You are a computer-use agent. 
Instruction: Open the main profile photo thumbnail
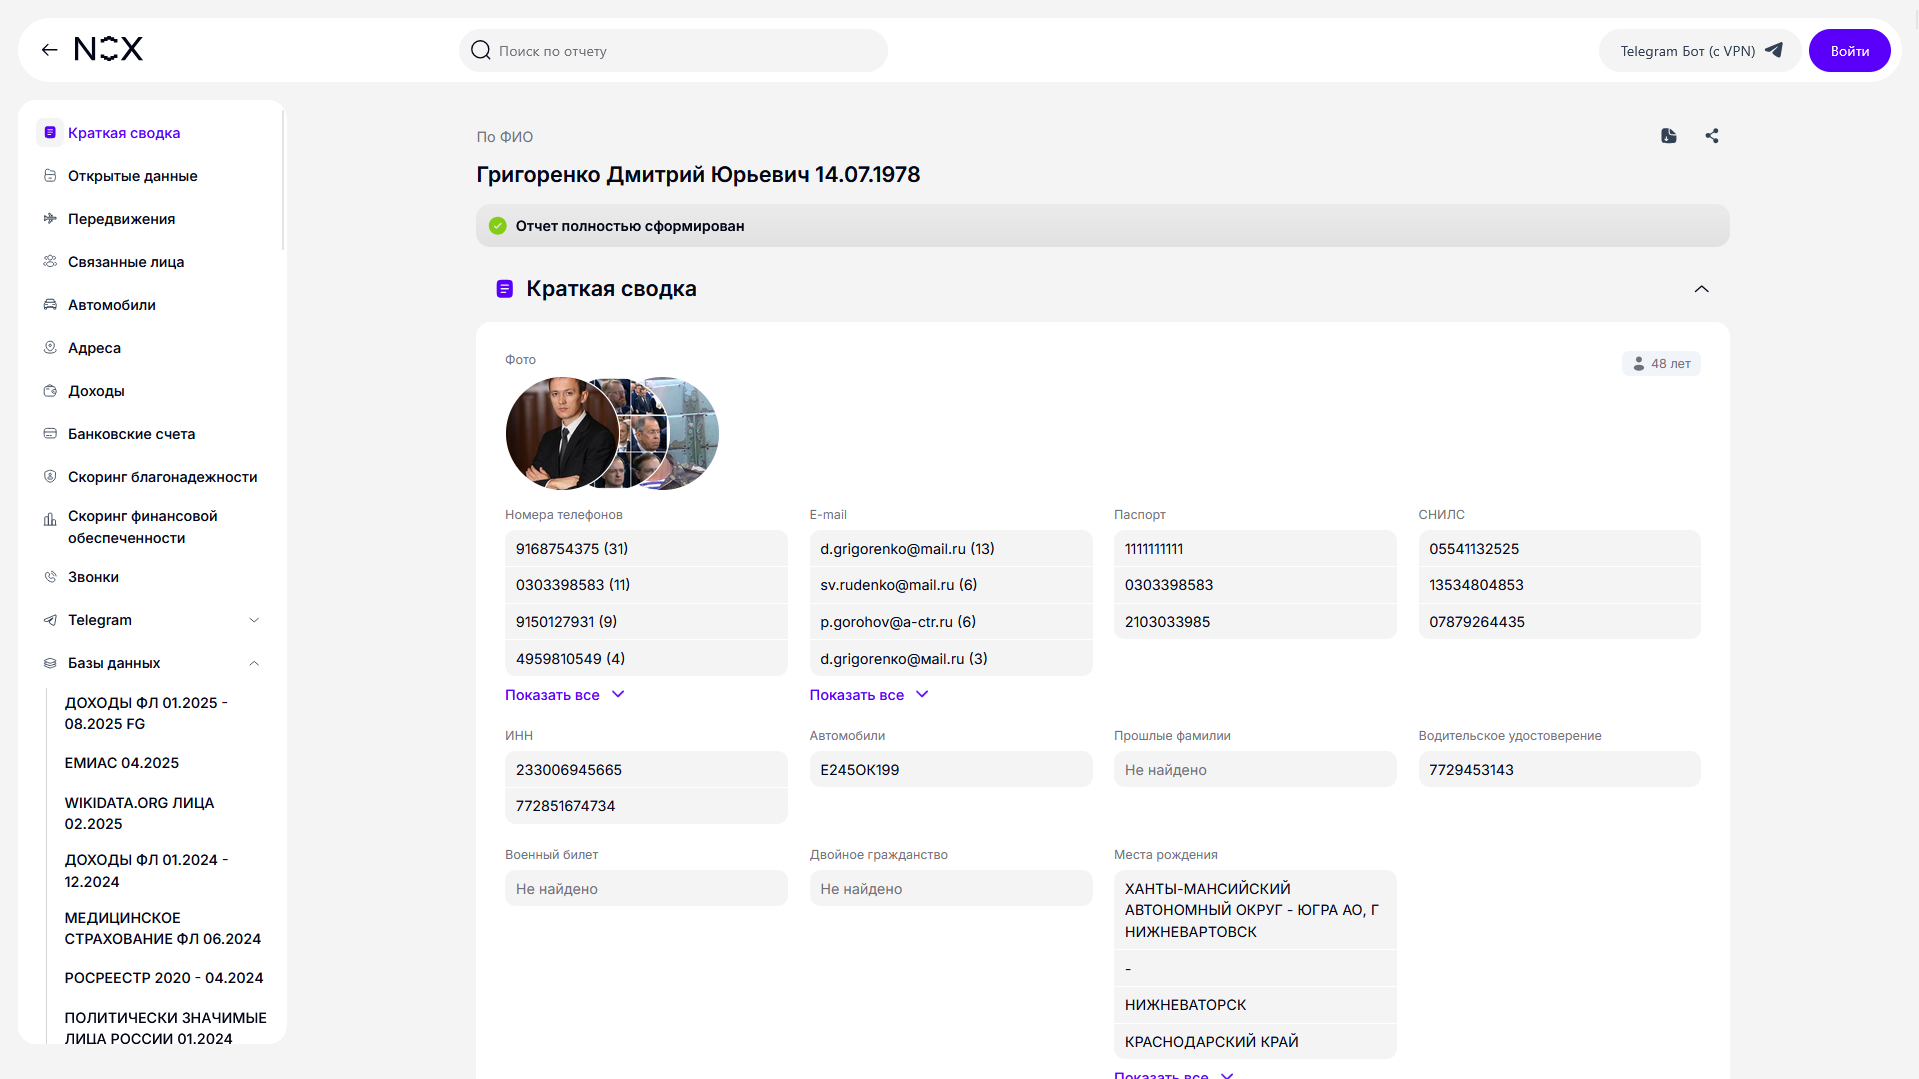562,434
